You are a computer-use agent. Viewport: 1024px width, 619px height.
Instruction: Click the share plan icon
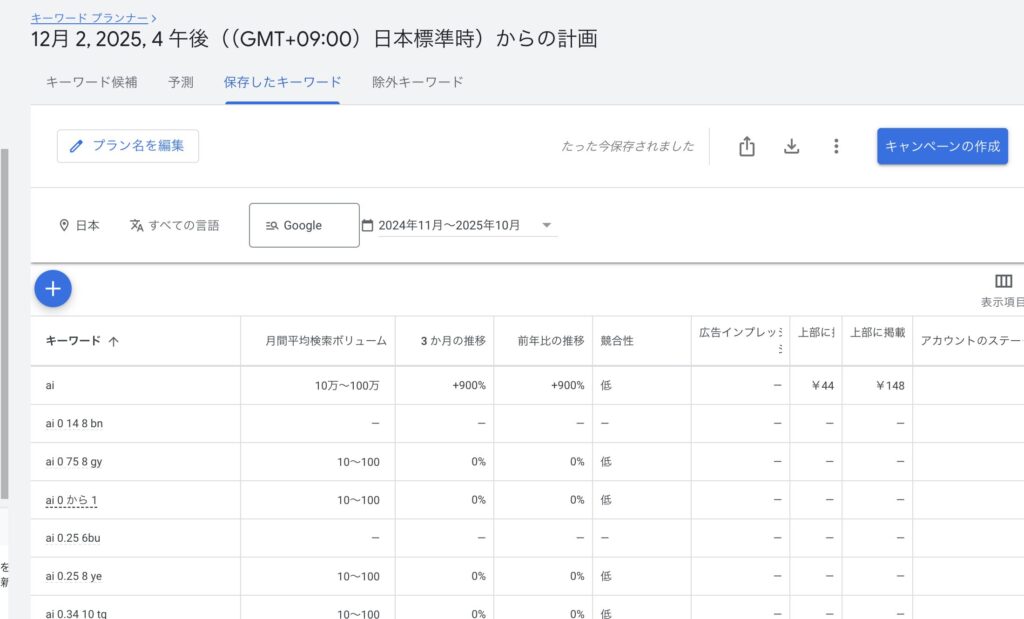746,147
